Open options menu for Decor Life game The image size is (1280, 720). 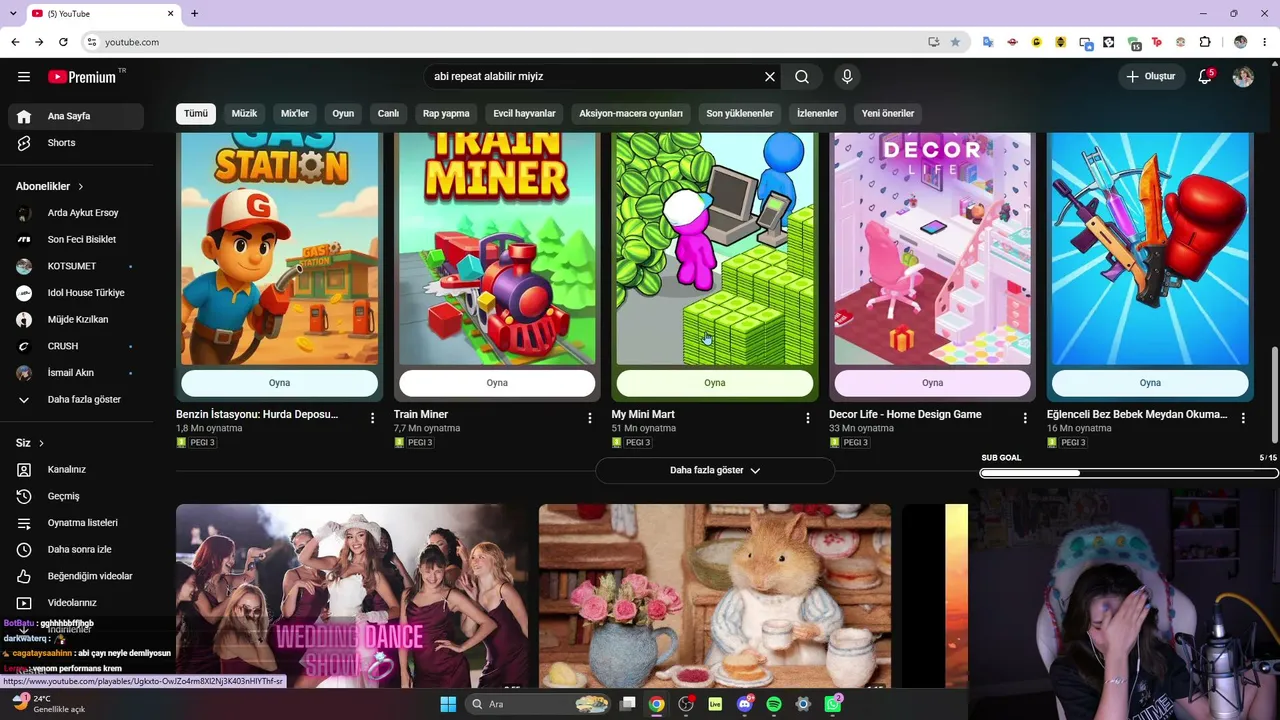tap(1025, 418)
